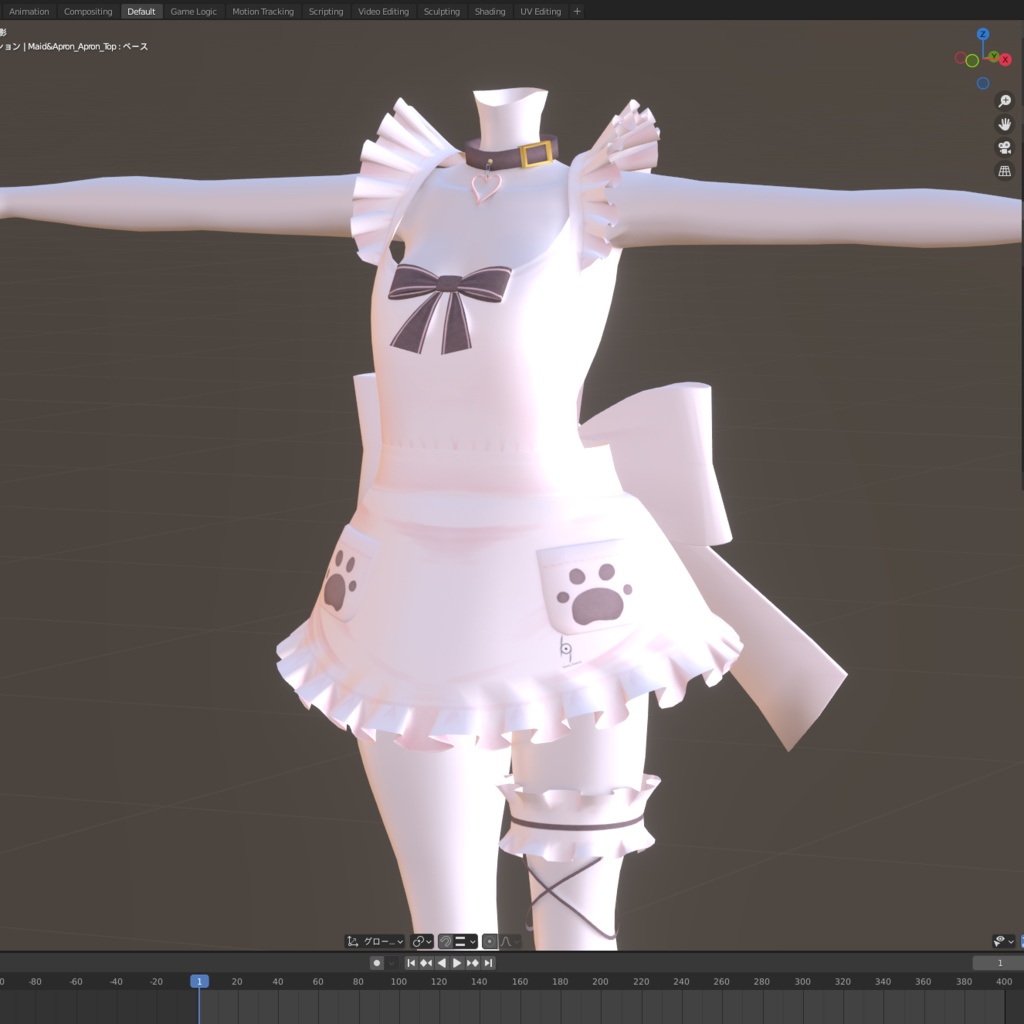Select the Pan hand icon in viewport sidebar
The width and height of the screenshot is (1024, 1024).
pyautogui.click(x=1005, y=124)
